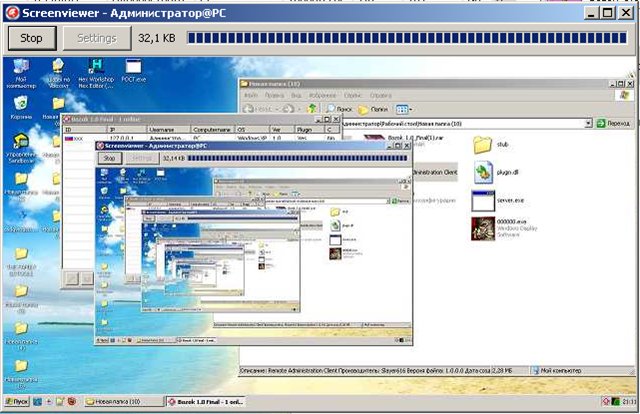This screenshot has width=640, height=414.
Task: Select the Корзина recycle bin icon
Action: pos(21,107)
